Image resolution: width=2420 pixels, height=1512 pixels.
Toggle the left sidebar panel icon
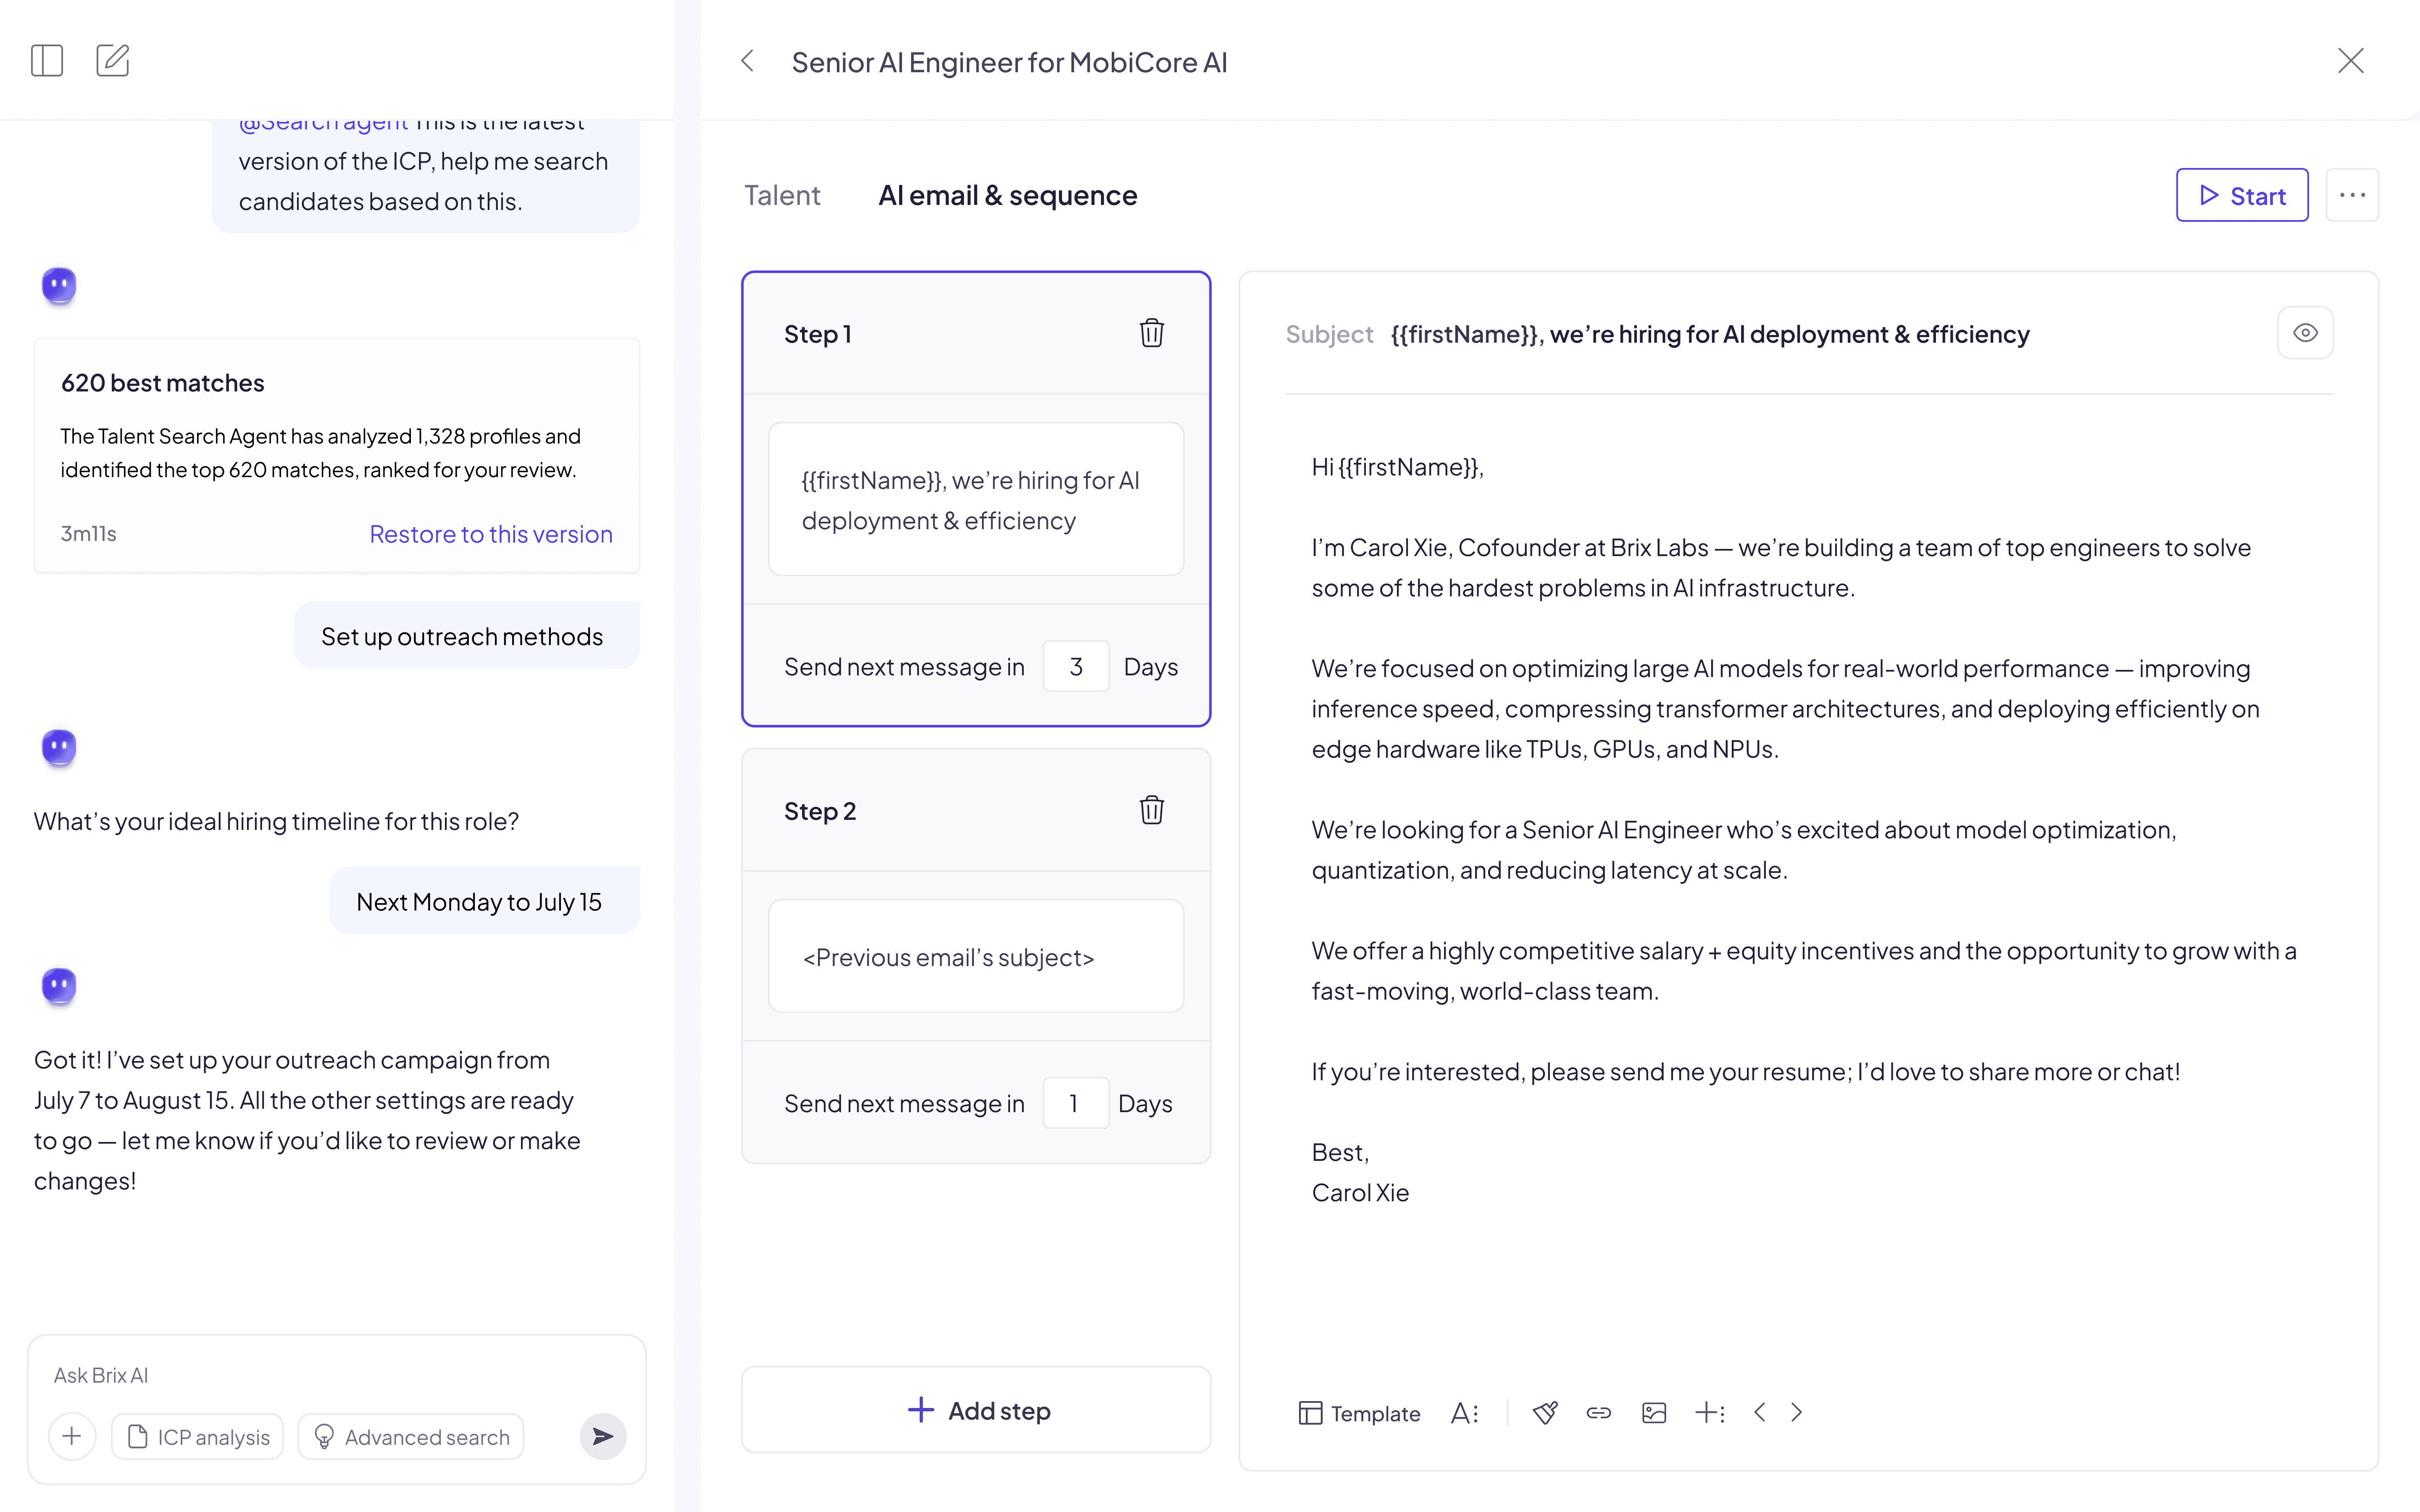(47, 61)
